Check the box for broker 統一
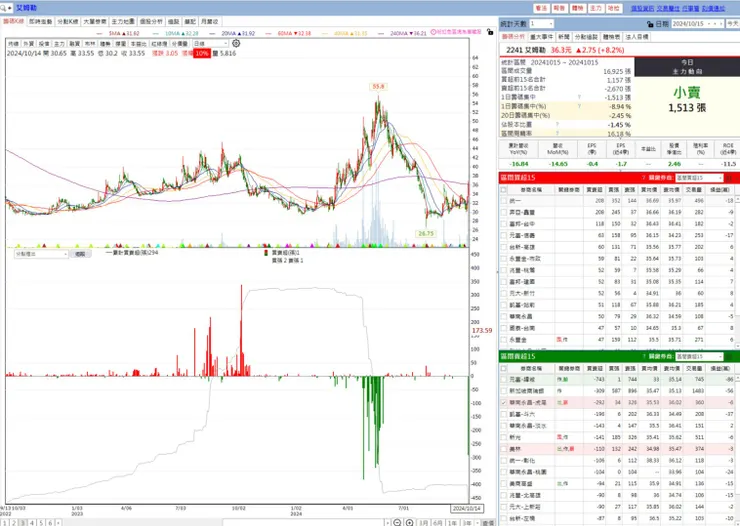The image size is (740, 526). pos(504,201)
